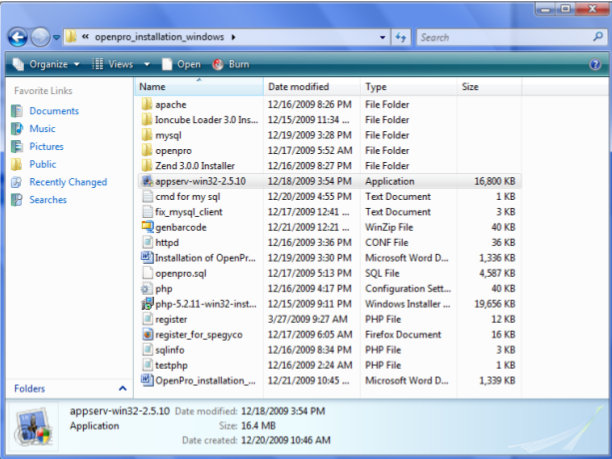Select the register_for_spegyco Firefox document
The width and height of the screenshot is (612, 459).
pyautogui.click(x=198, y=334)
